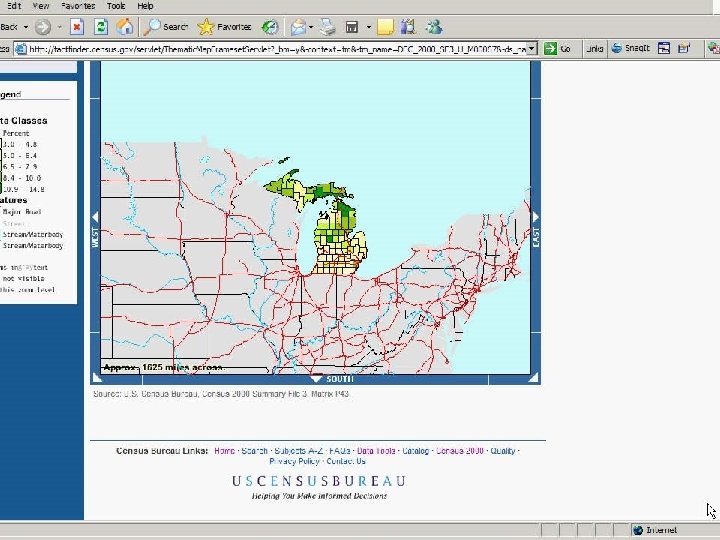Image resolution: width=720 pixels, height=540 pixels.
Task: Click the Mail envelope icon
Action: point(298,27)
